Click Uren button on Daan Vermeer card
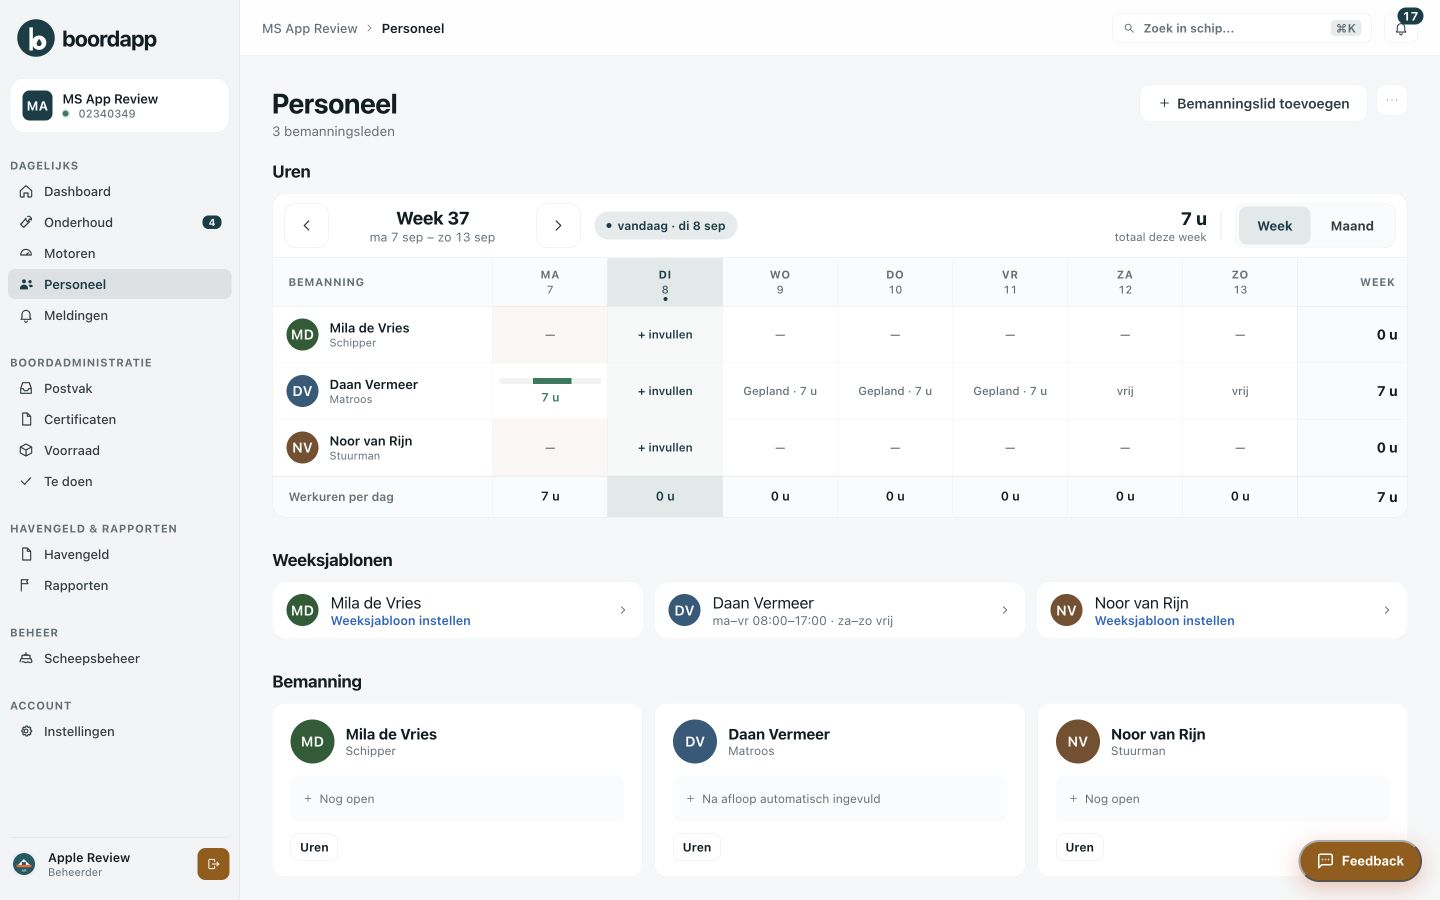The height and width of the screenshot is (900, 1440). (x=697, y=847)
